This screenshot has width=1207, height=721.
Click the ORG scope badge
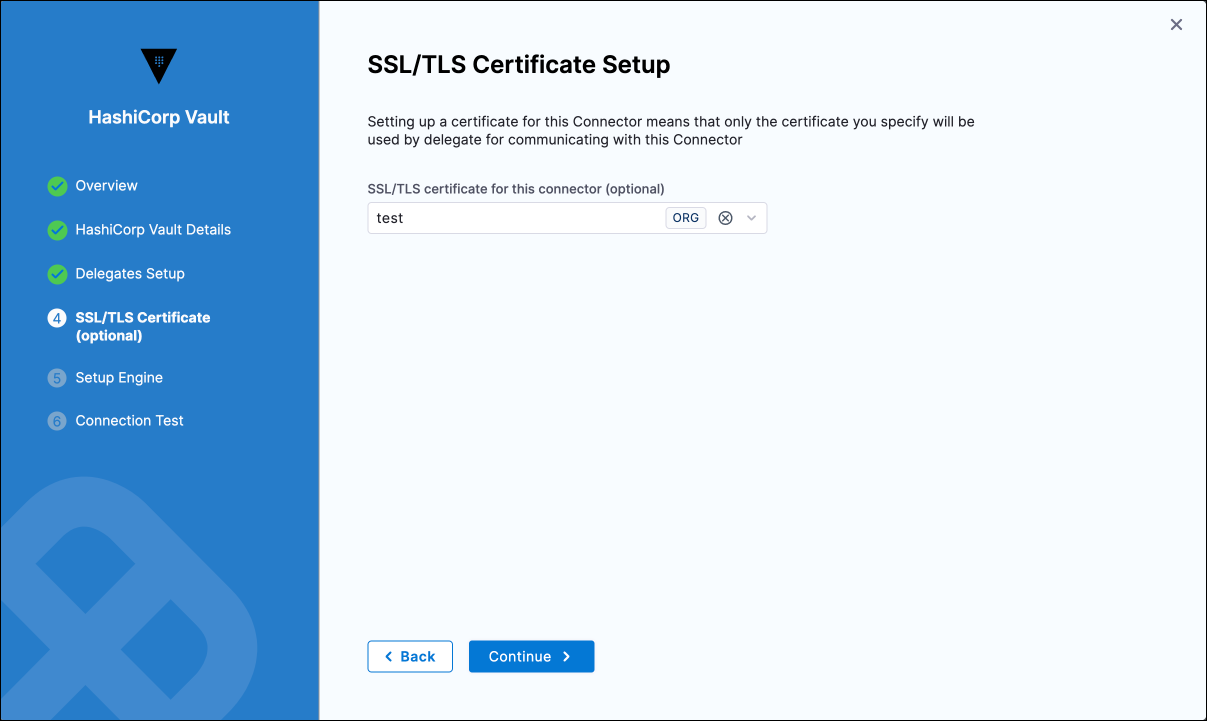[686, 218]
